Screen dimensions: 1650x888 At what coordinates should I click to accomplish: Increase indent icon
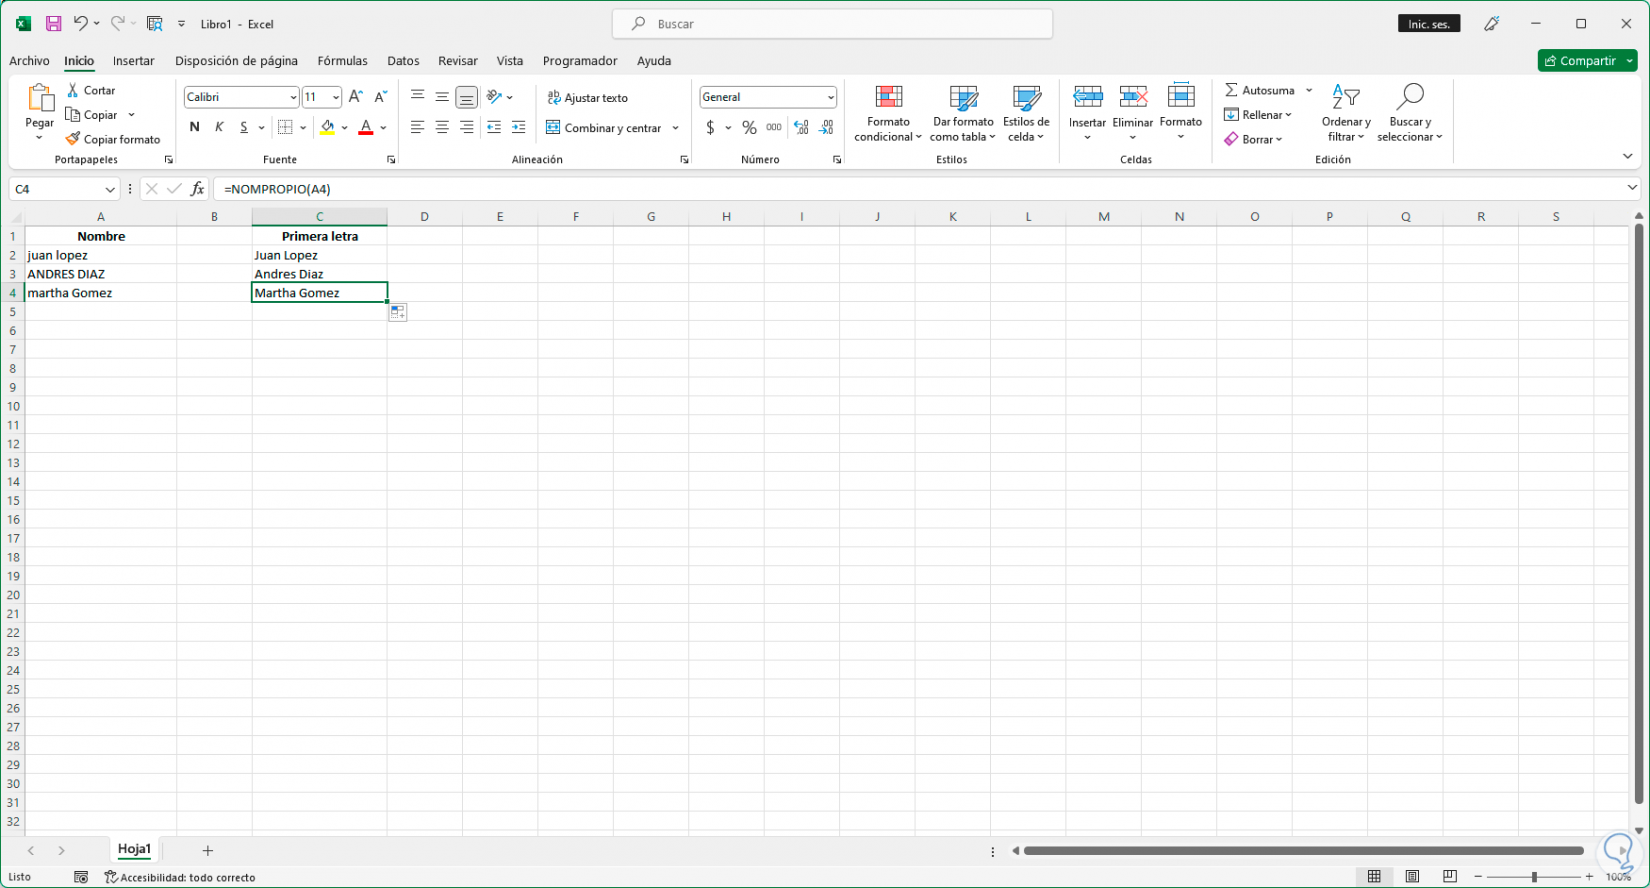click(518, 127)
